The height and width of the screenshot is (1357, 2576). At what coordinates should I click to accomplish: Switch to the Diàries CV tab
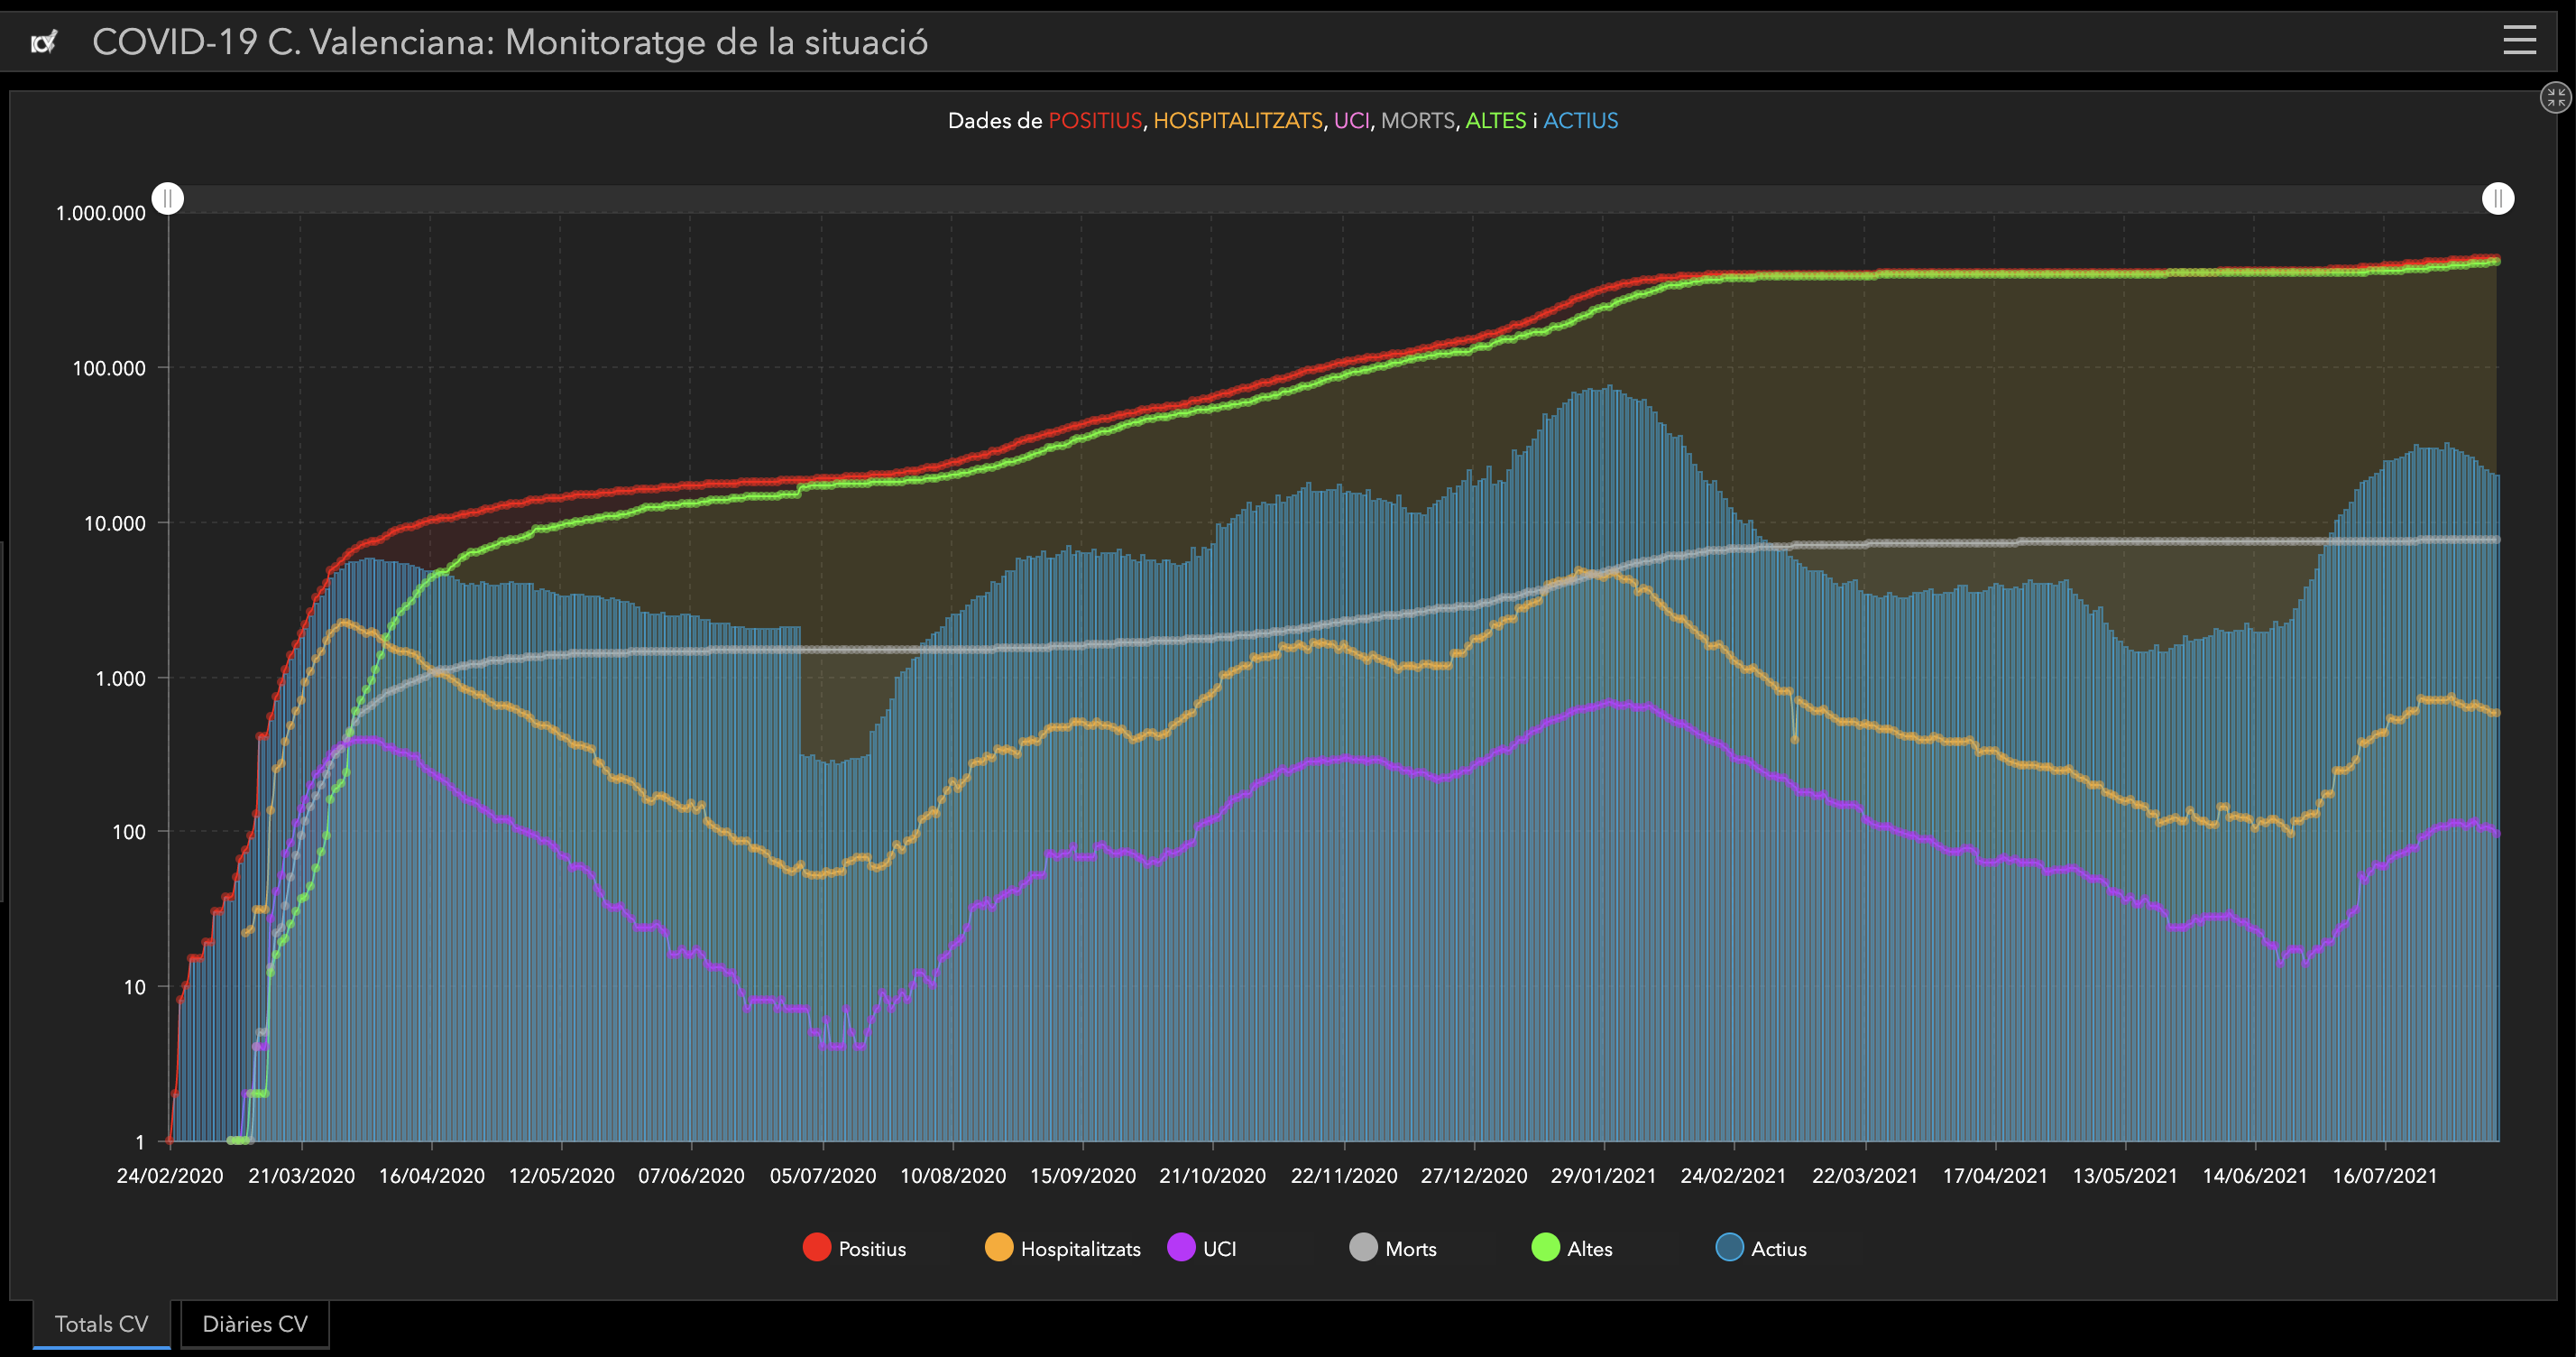click(x=255, y=1323)
